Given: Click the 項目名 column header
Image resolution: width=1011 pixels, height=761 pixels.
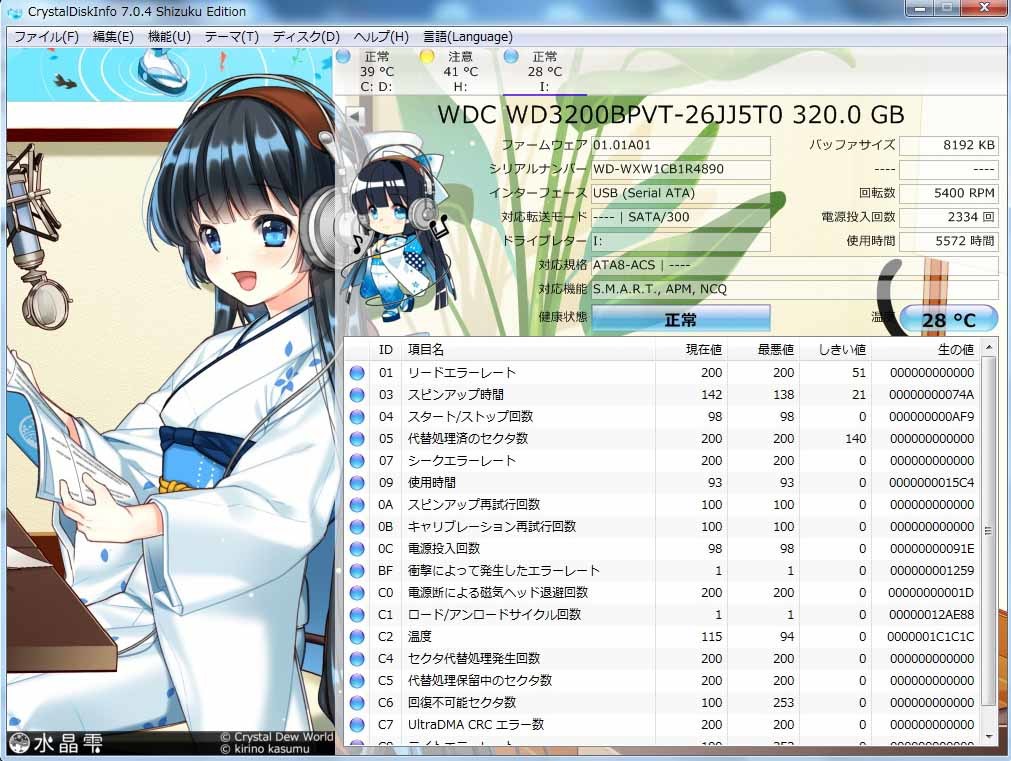Looking at the screenshot, I should click(529, 350).
